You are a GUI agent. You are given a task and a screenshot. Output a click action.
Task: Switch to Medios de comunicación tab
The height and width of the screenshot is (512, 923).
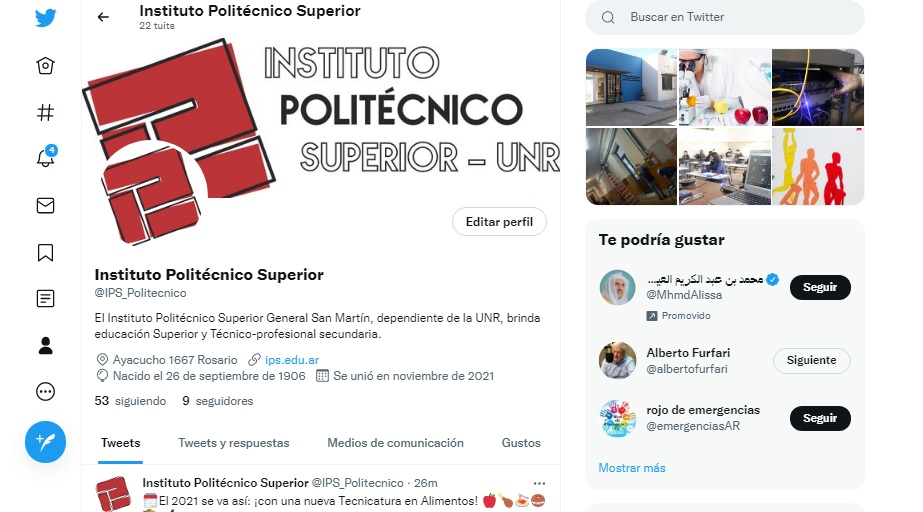point(396,443)
